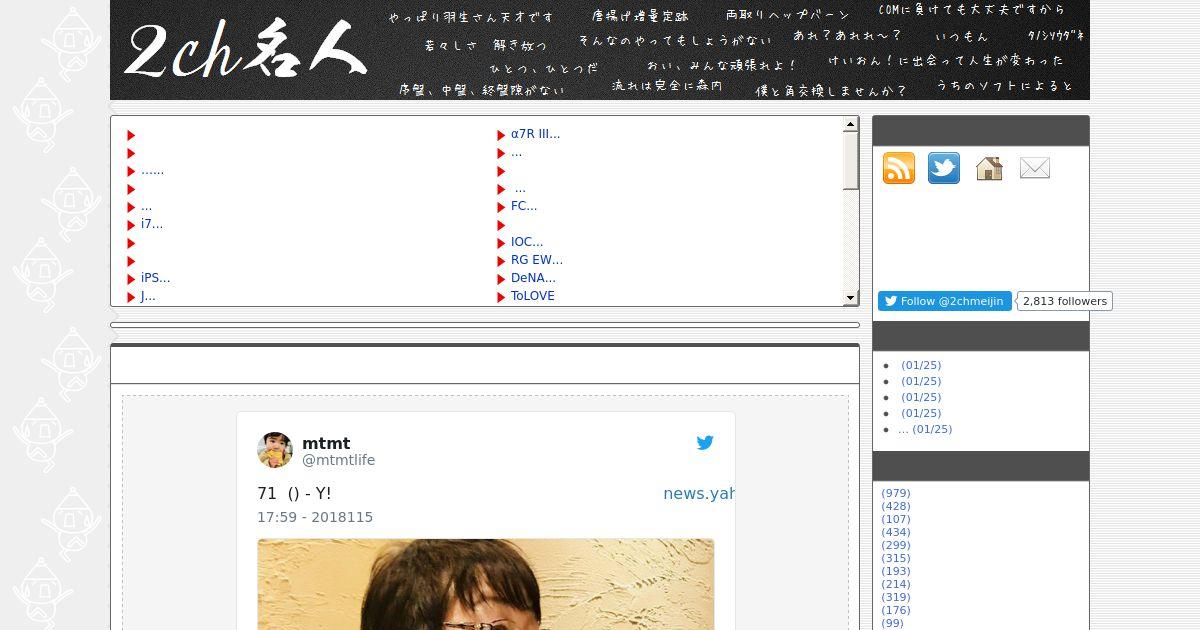Open the category link with count (315)
The image size is (1200, 630).
pos(896,558)
